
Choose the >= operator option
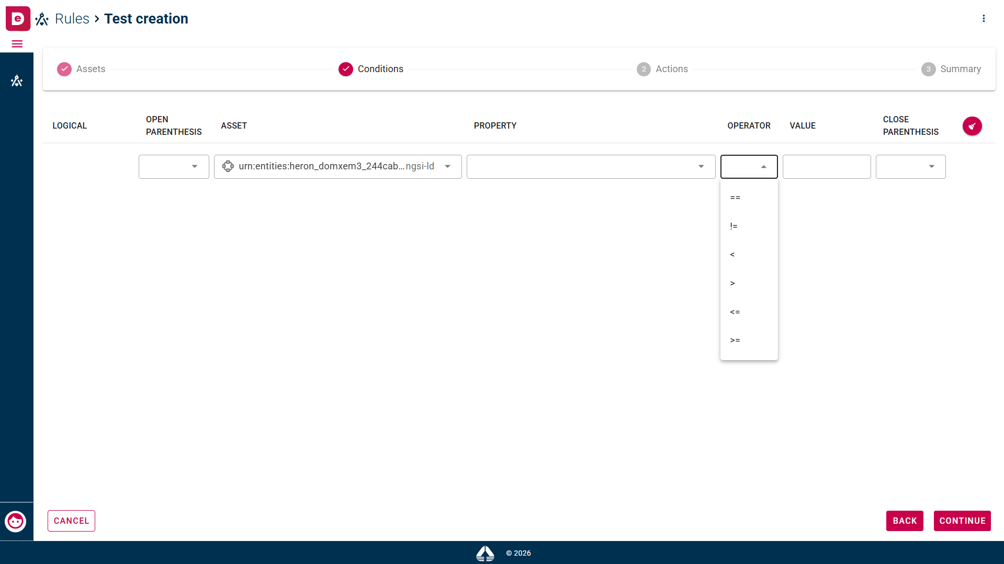pos(749,340)
